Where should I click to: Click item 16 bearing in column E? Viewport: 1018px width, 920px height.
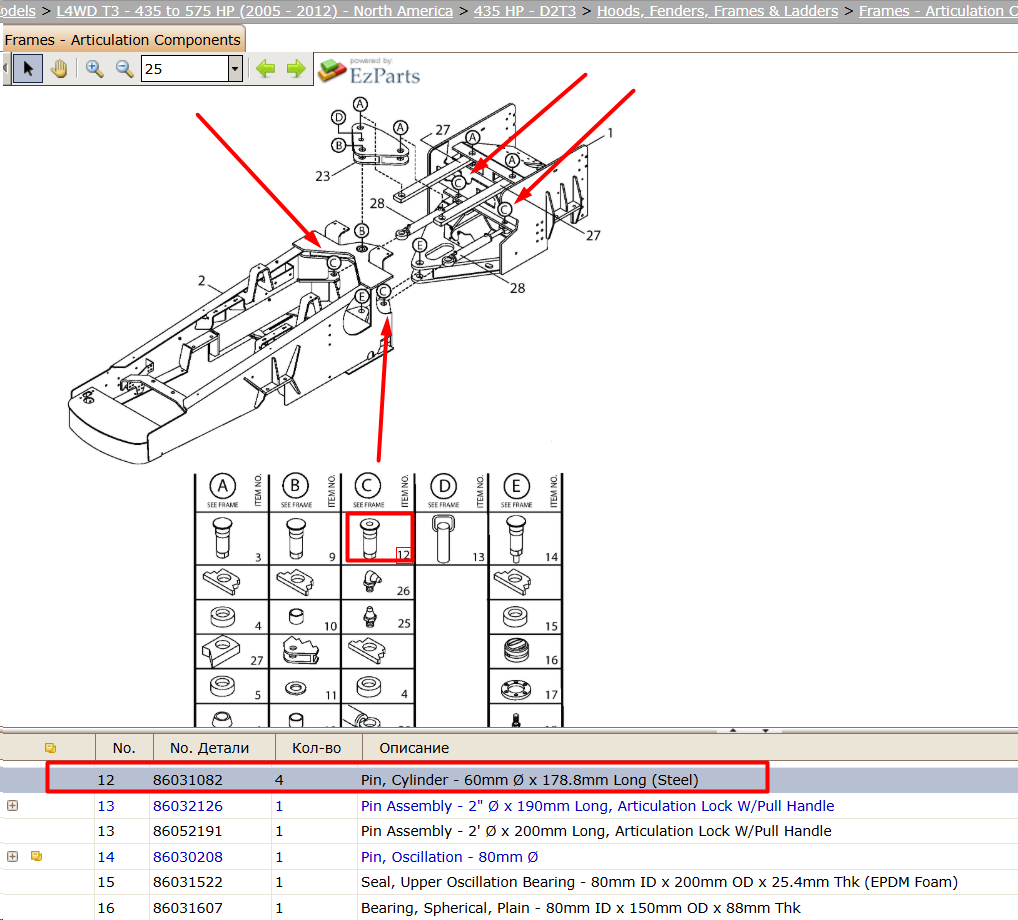(x=516, y=651)
